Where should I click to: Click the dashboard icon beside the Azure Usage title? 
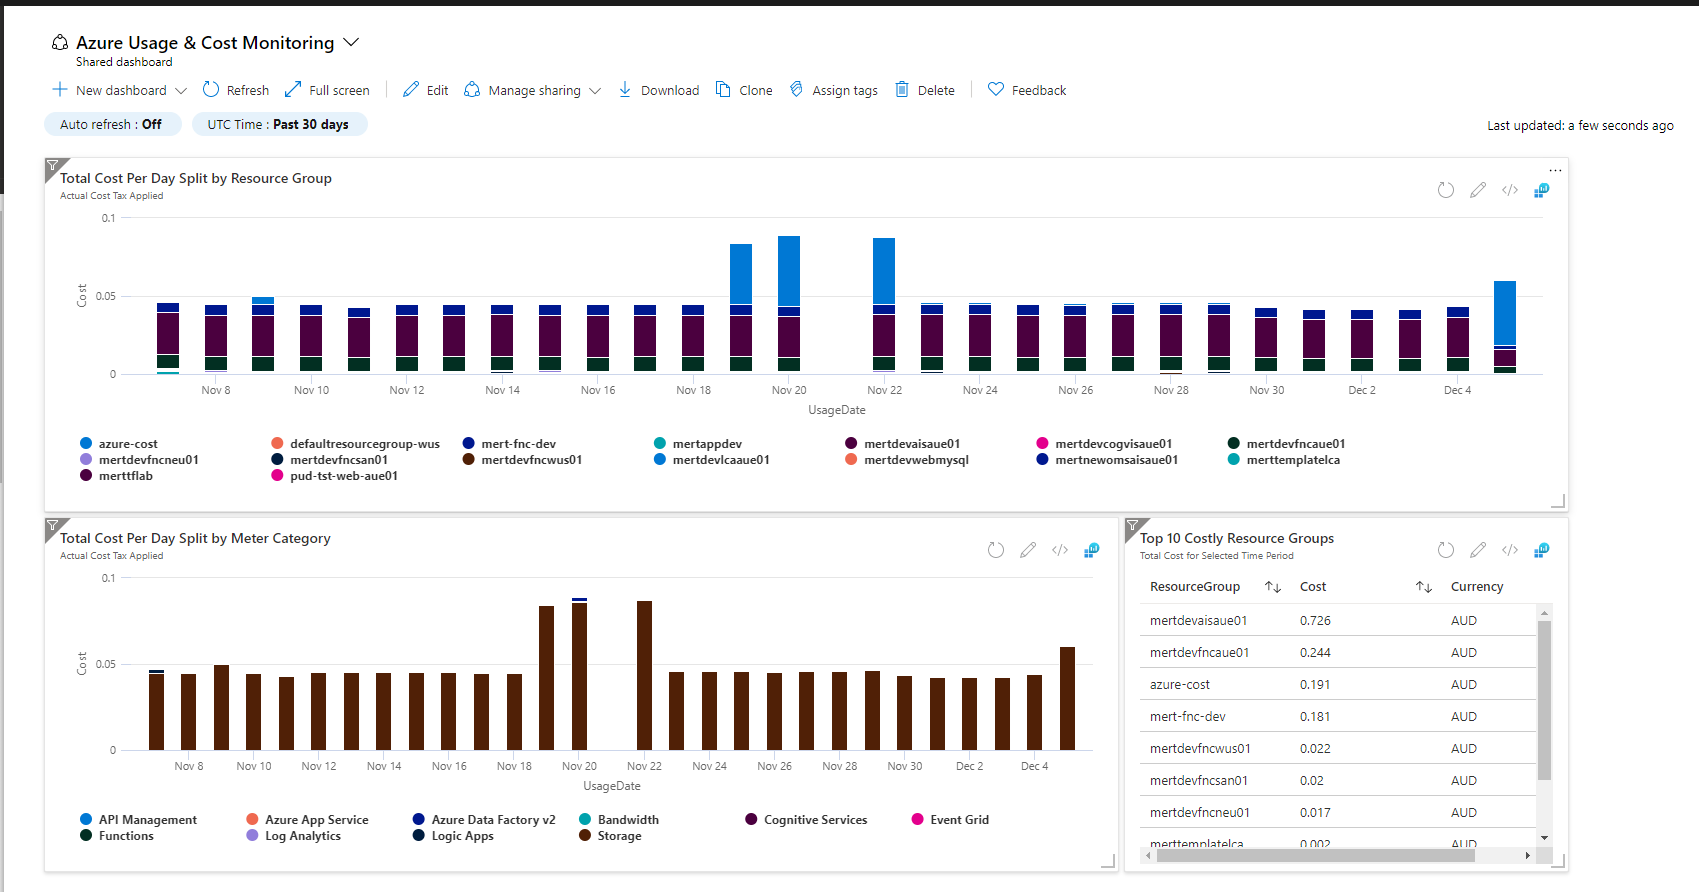(x=60, y=43)
